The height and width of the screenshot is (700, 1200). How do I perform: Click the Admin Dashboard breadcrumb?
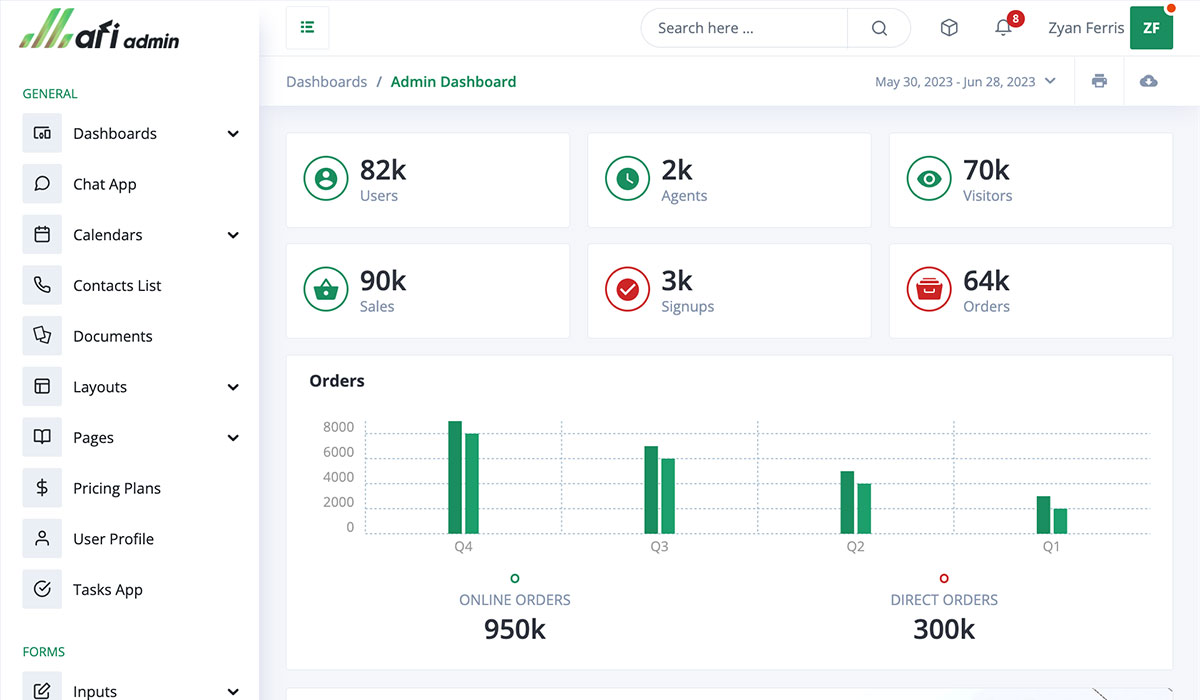pyautogui.click(x=453, y=82)
